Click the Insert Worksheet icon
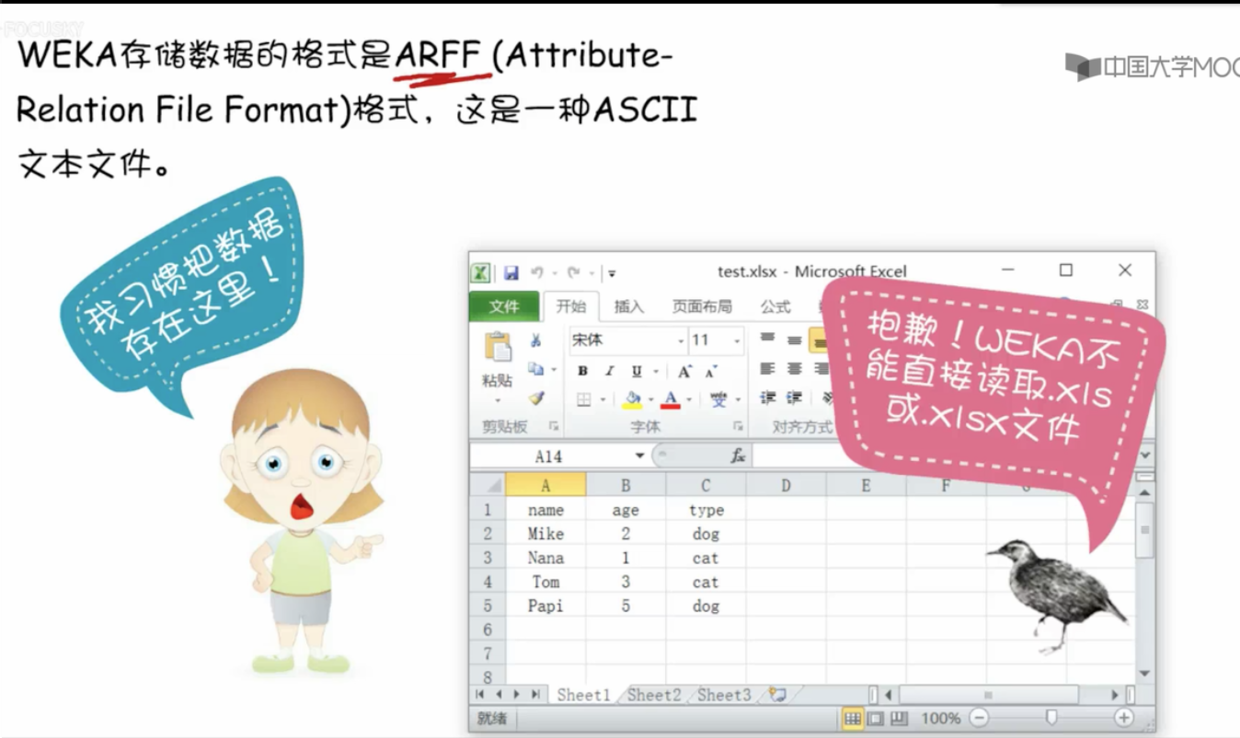 pos(777,694)
